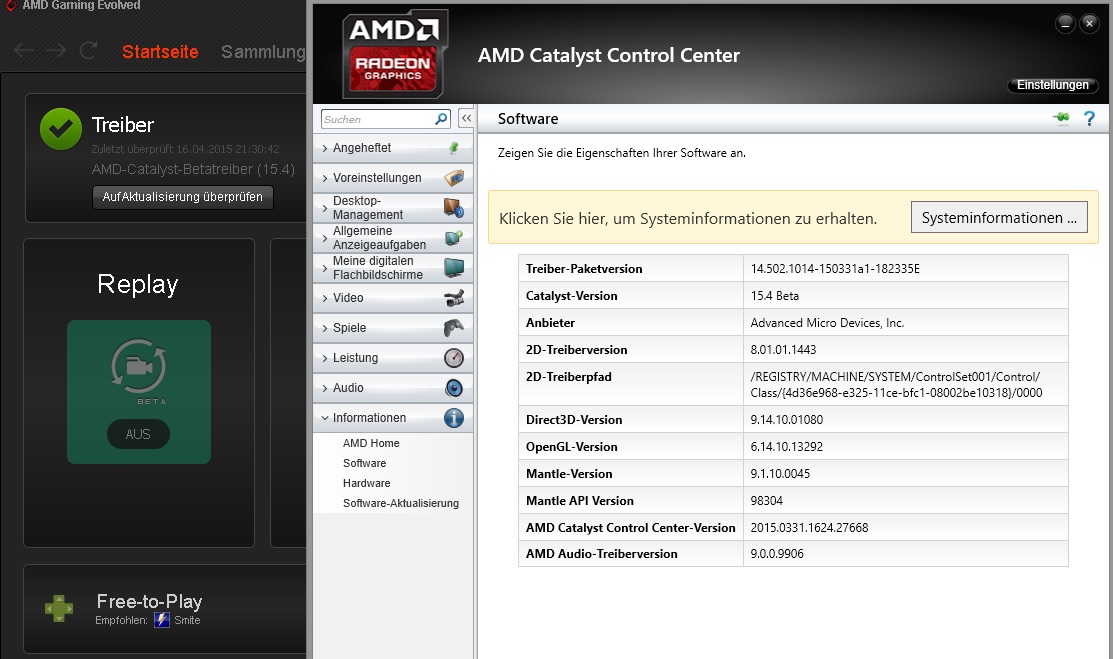Go back in Gaming Evolved window
The height and width of the screenshot is (659, 1113).
23,50
